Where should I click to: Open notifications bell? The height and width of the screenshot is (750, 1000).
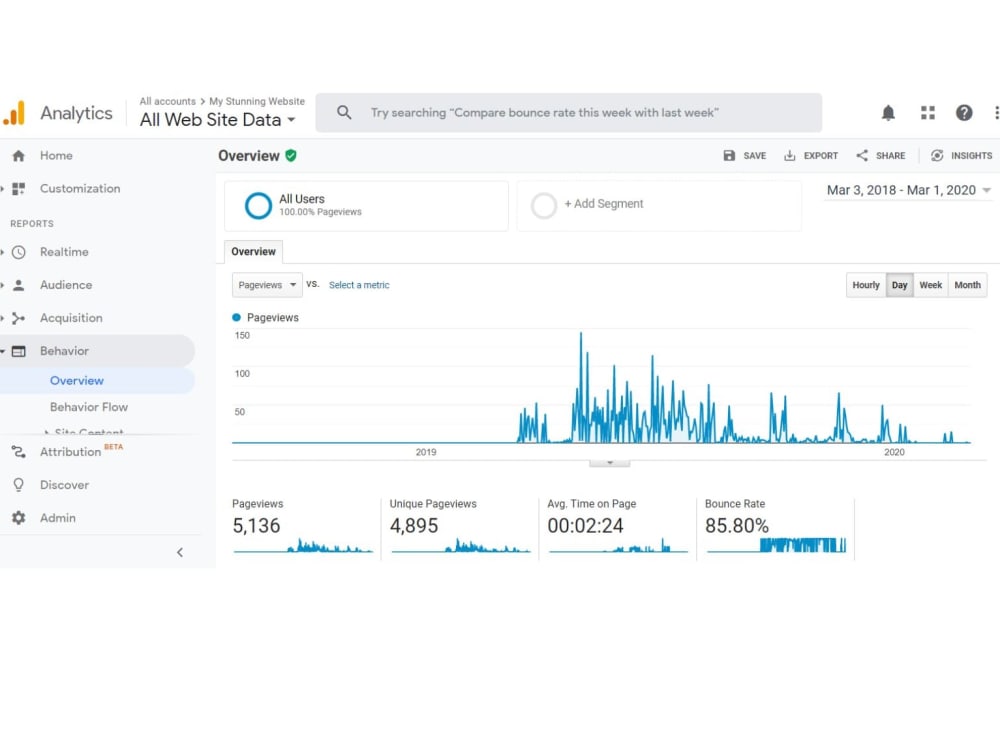[x=888, y=113]
